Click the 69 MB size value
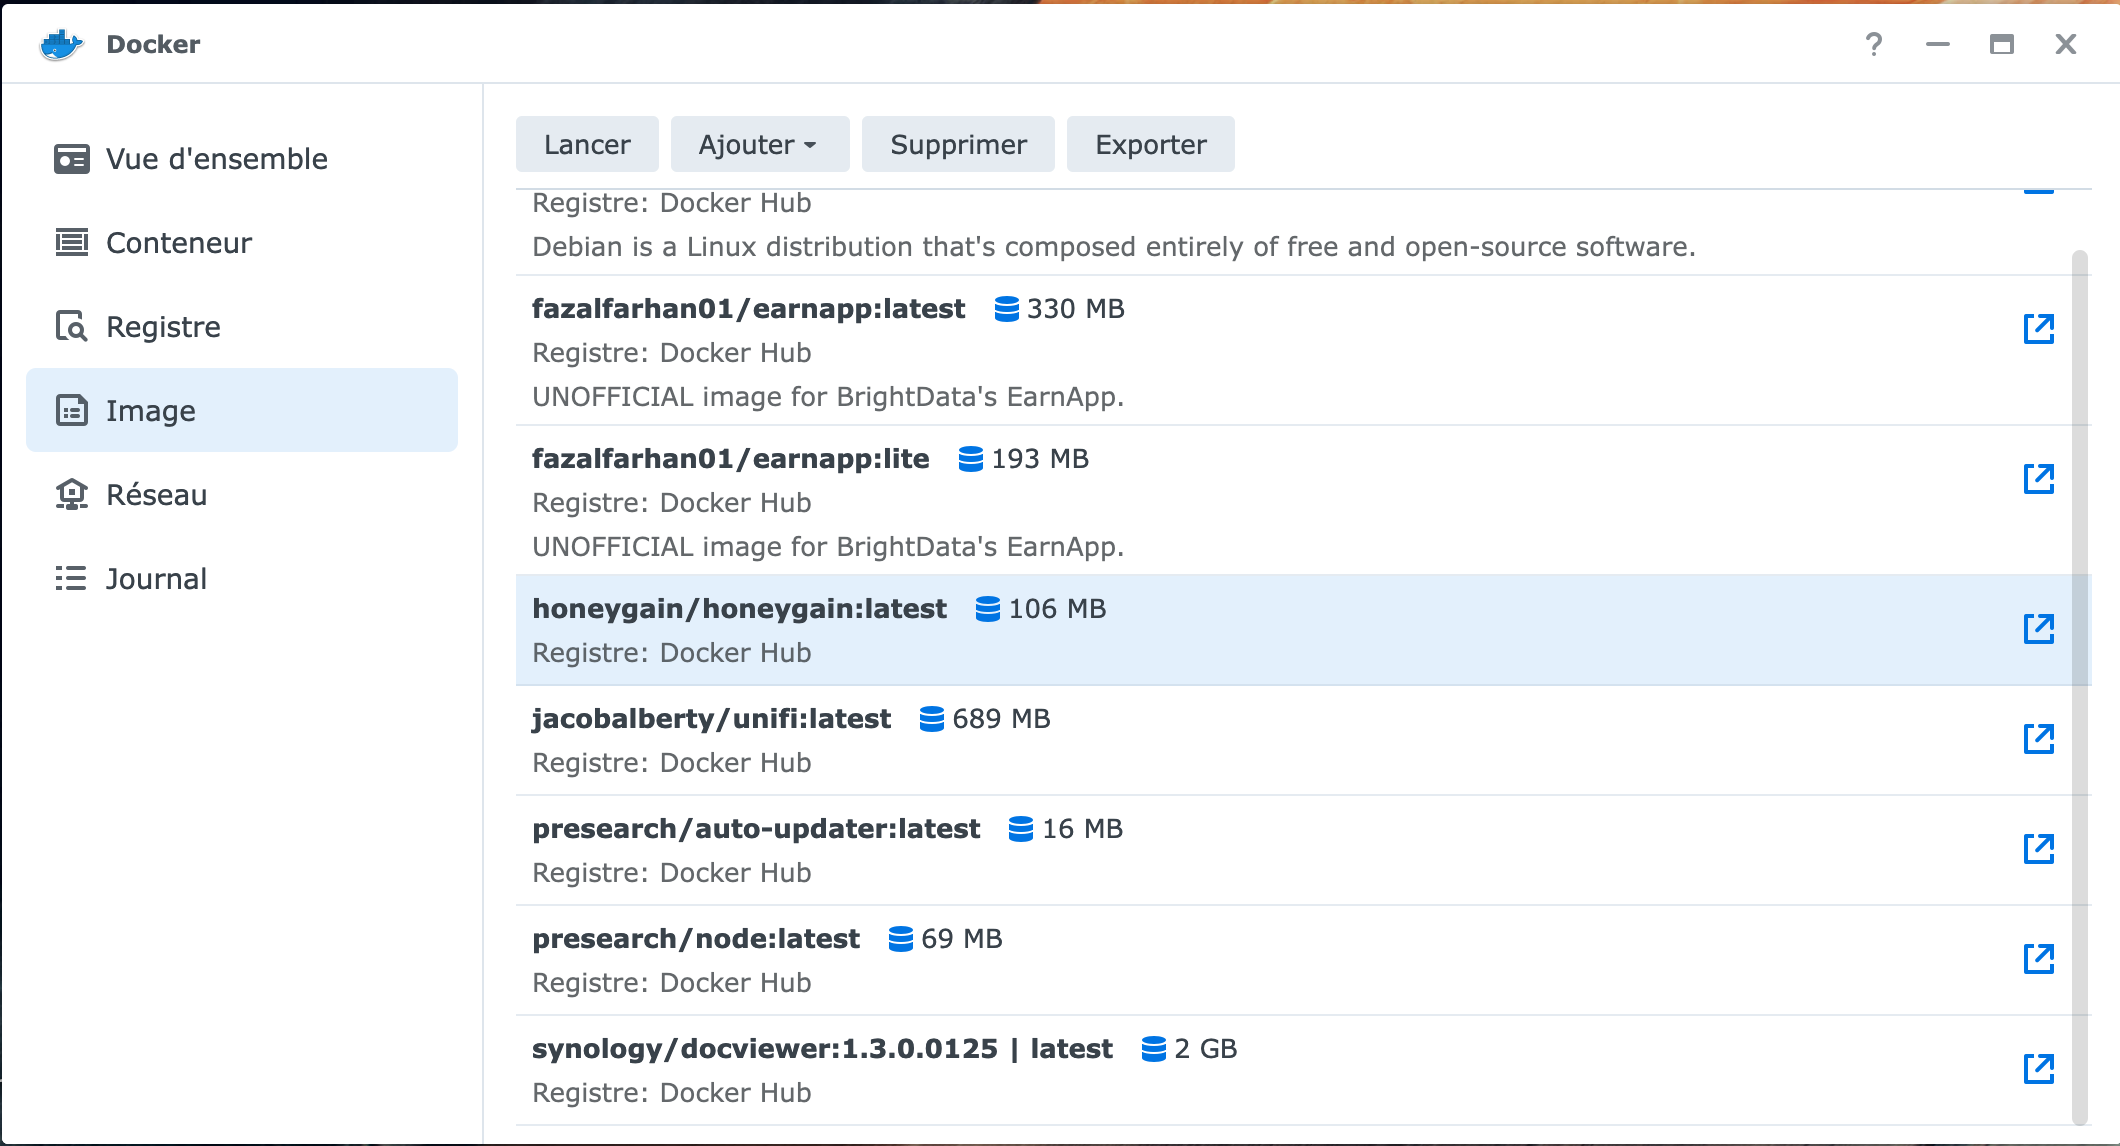 (x=961, y=939)
